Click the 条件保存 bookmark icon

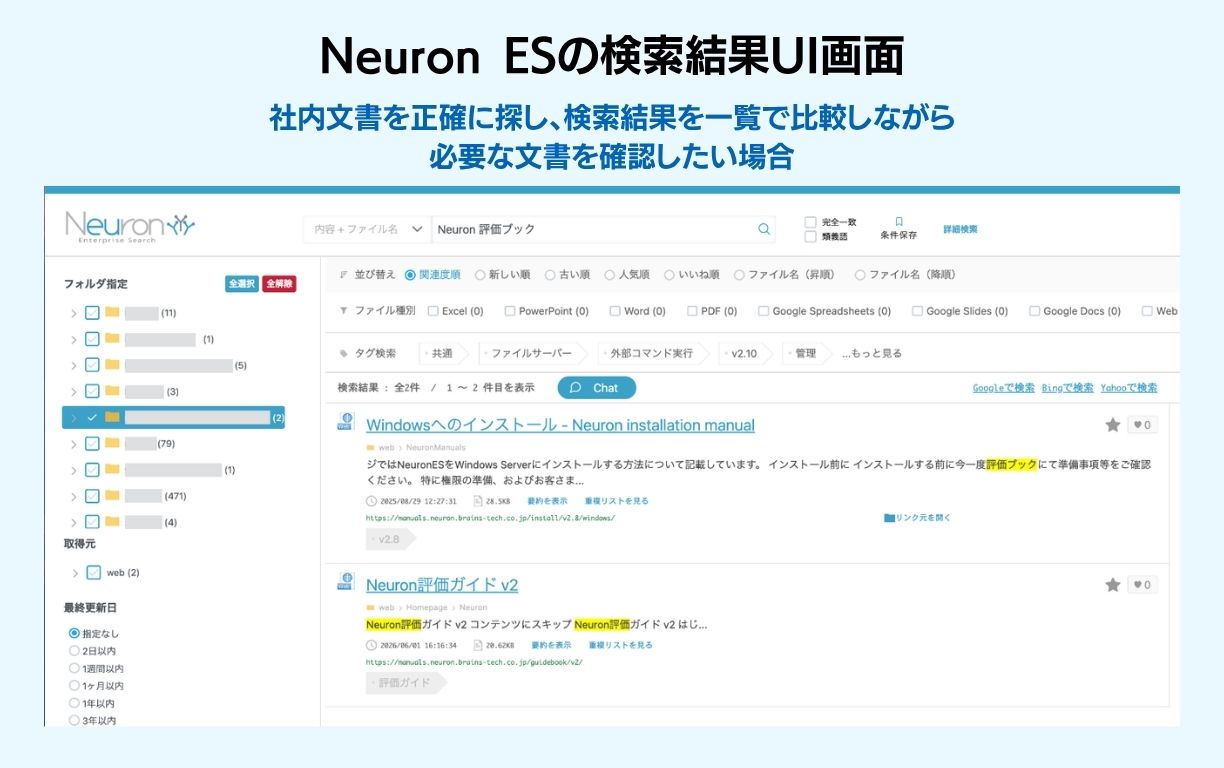pos(898,221)
